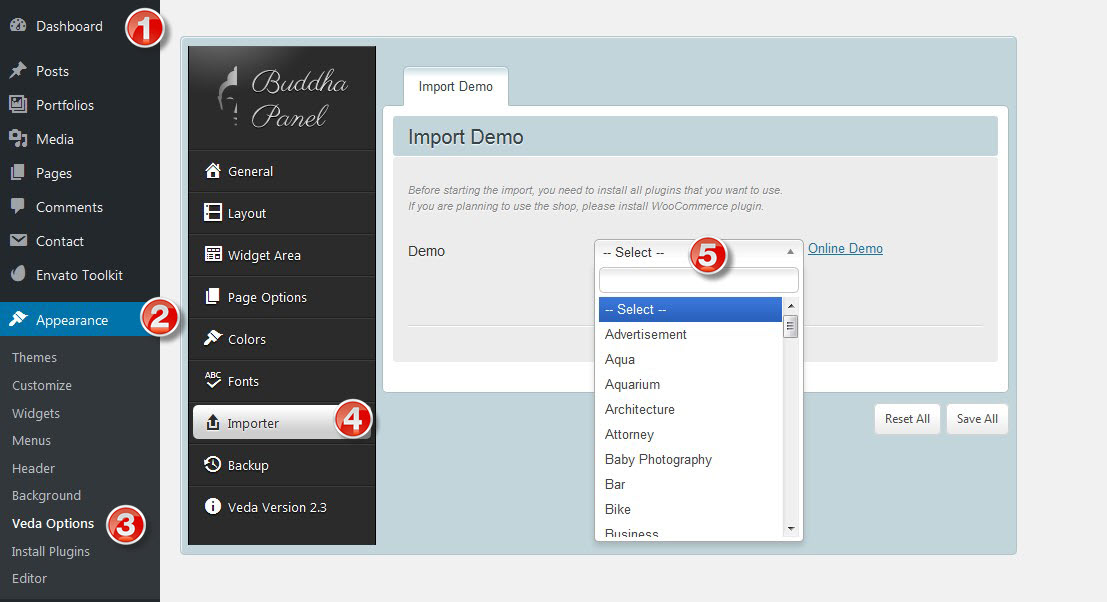1107x602 pixels.
Task: Click the General home icon in Buddha Panel
Action: [213, 171]
